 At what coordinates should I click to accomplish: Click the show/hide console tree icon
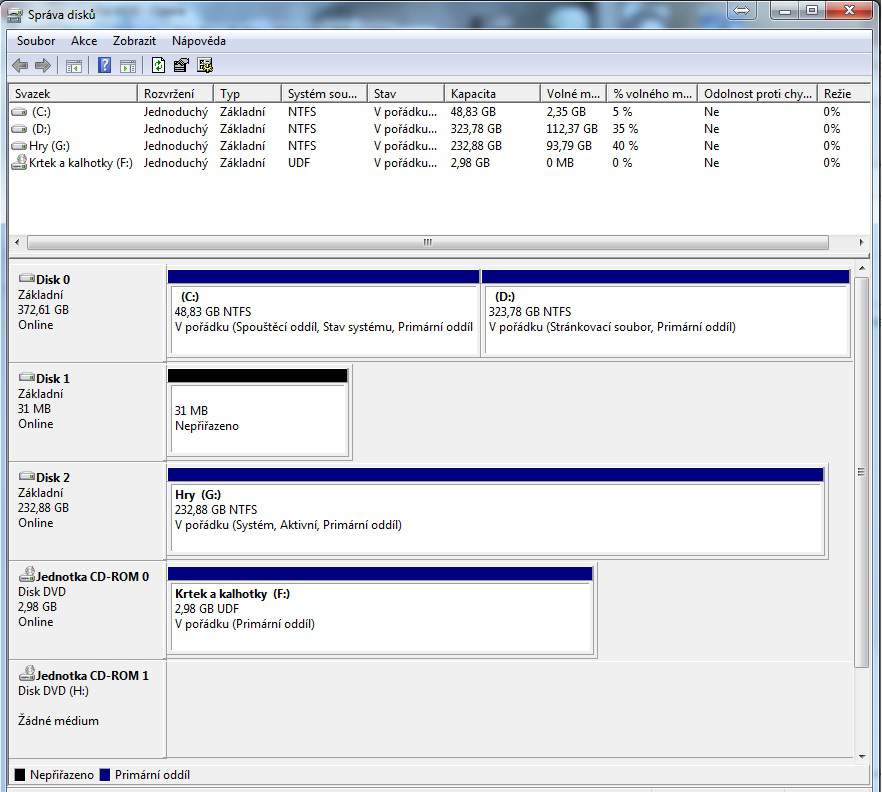[73, 66]
